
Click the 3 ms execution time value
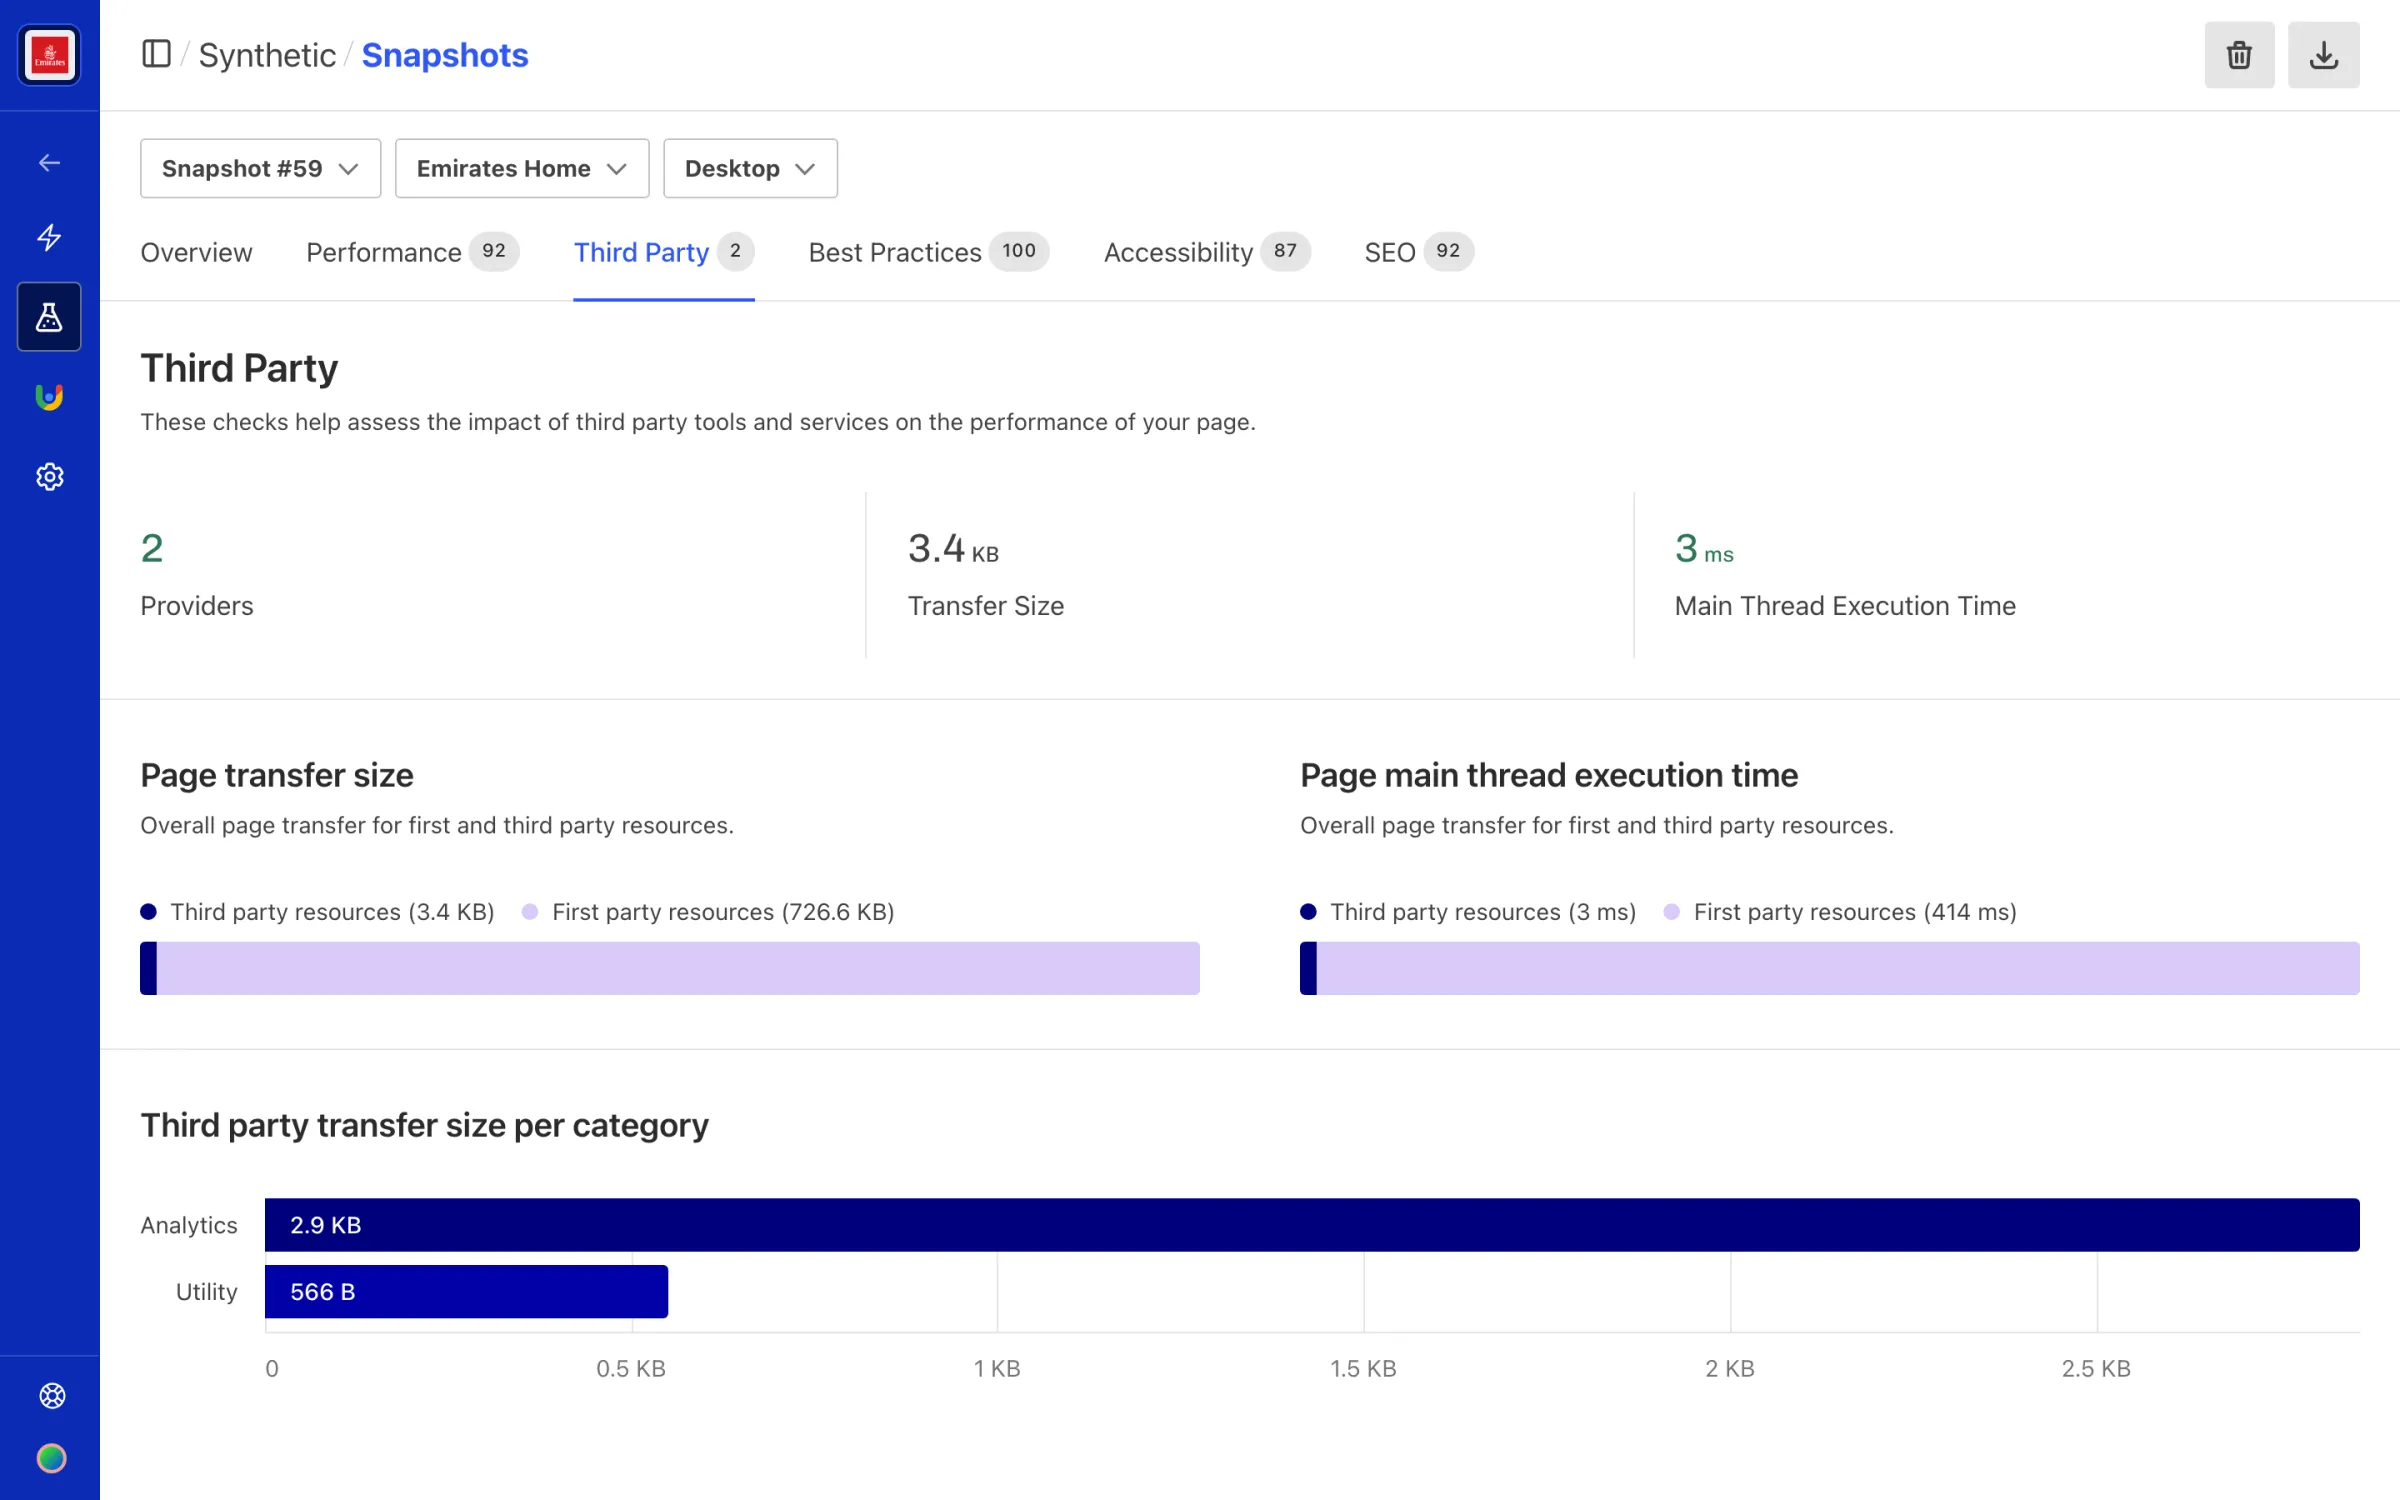pyautogui.click(x=1704, y=548)
